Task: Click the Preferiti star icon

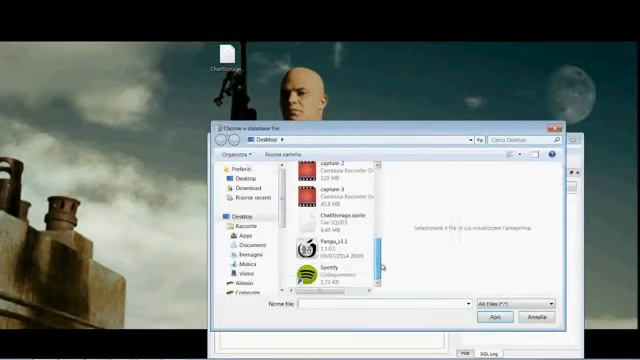Action: 226,169
